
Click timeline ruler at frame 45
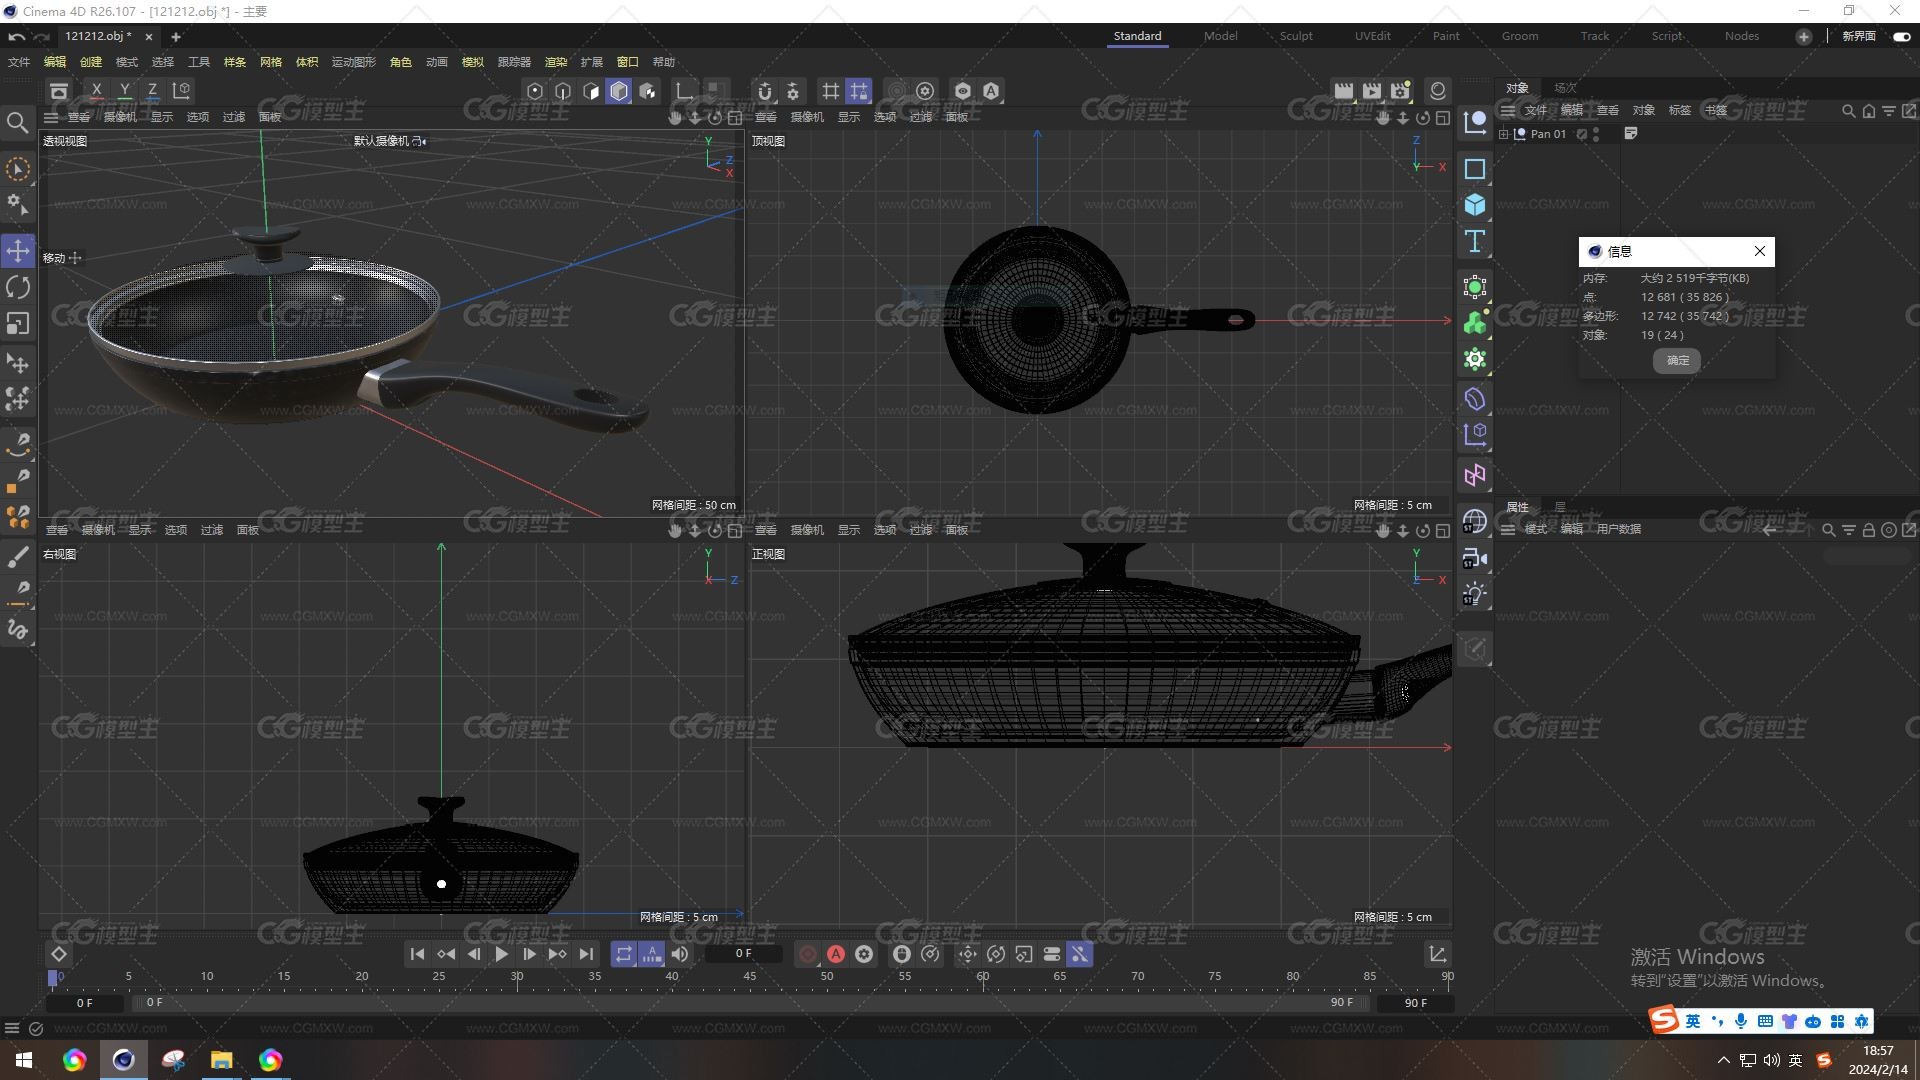[x=749, y=976]
